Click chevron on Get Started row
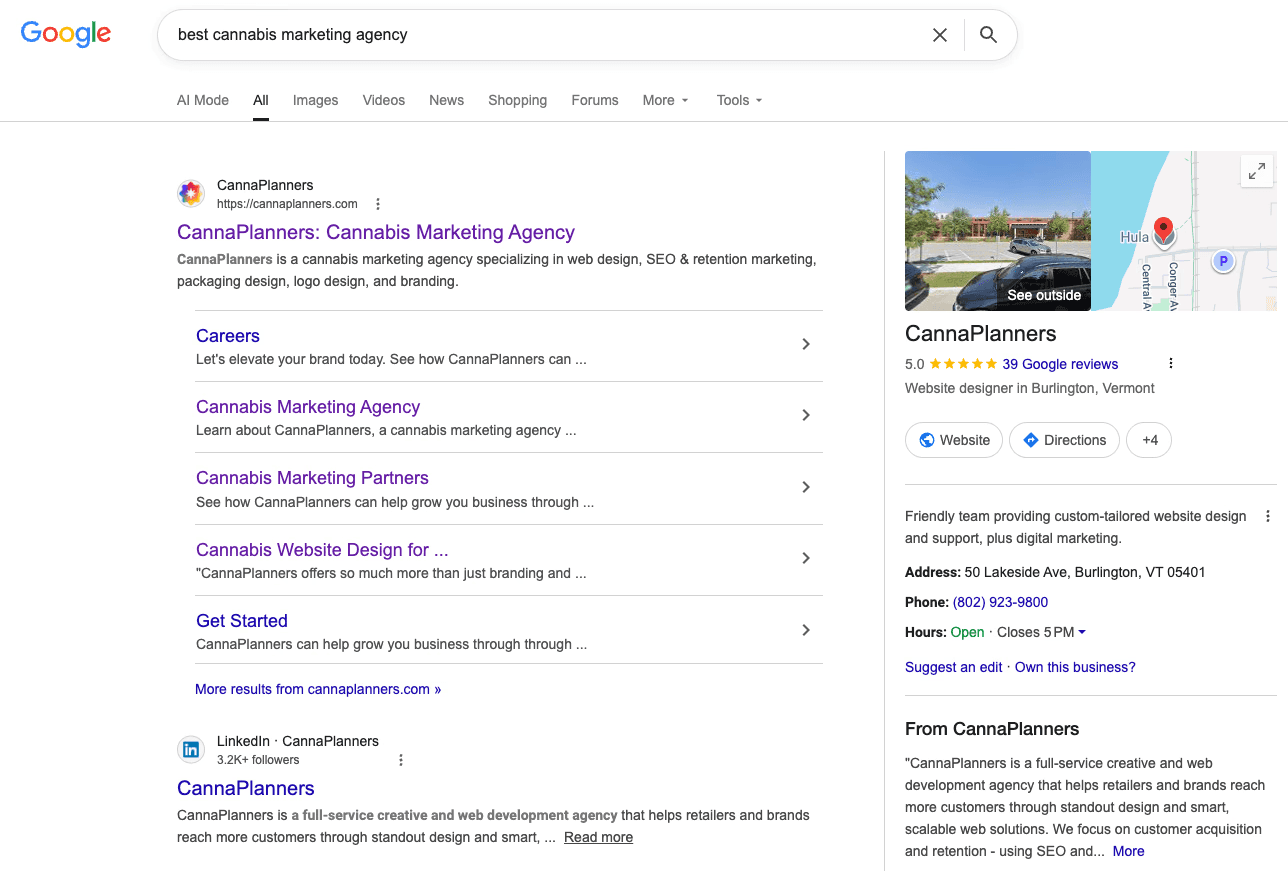The height and width of the screenshot is (871, 1288). pos(806,630)
